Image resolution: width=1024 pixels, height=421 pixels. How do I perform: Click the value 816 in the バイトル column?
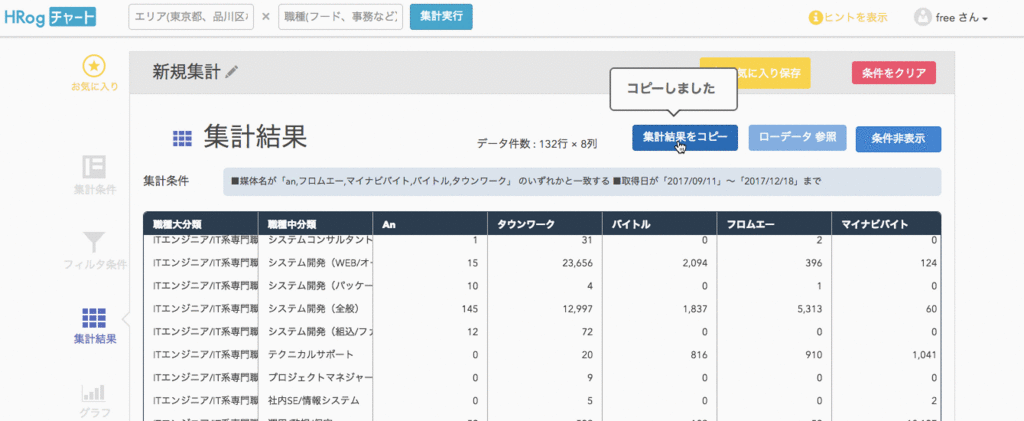[699, 354]
